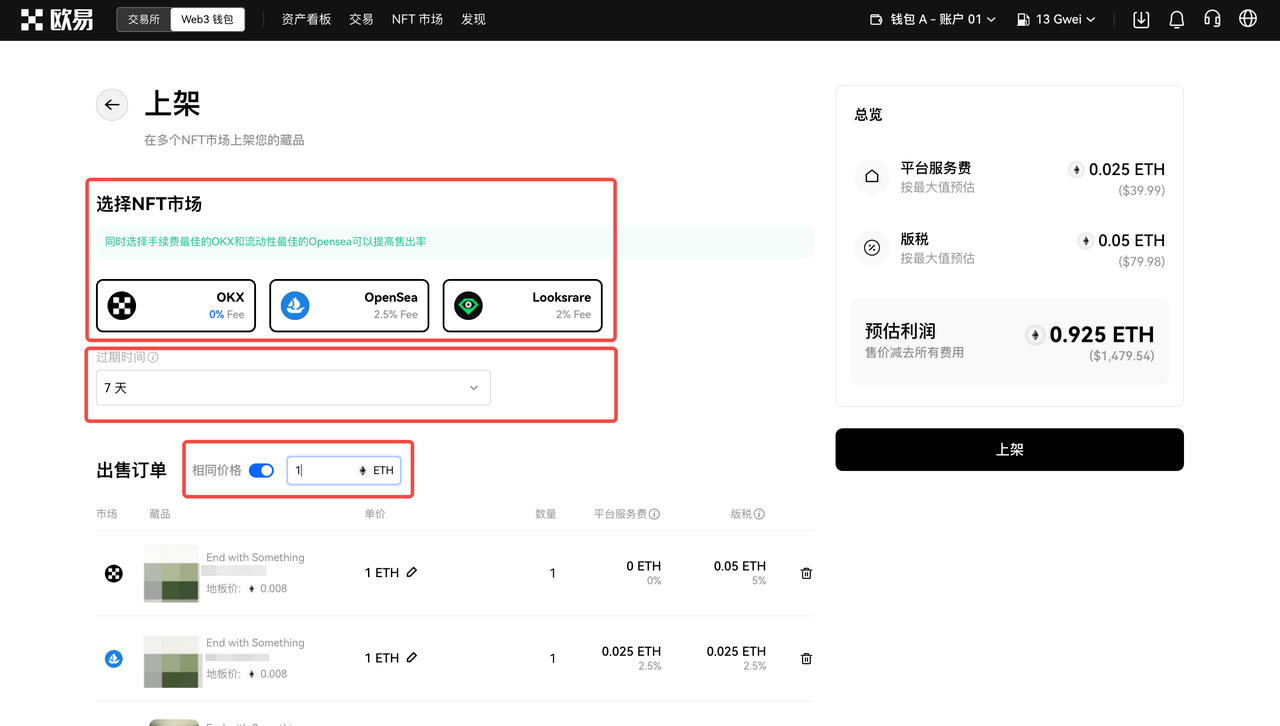Expand the 13 Gwei gas dropdown
The width and height of the screenshot is (1280, 726).
(x=1056, y=19)
